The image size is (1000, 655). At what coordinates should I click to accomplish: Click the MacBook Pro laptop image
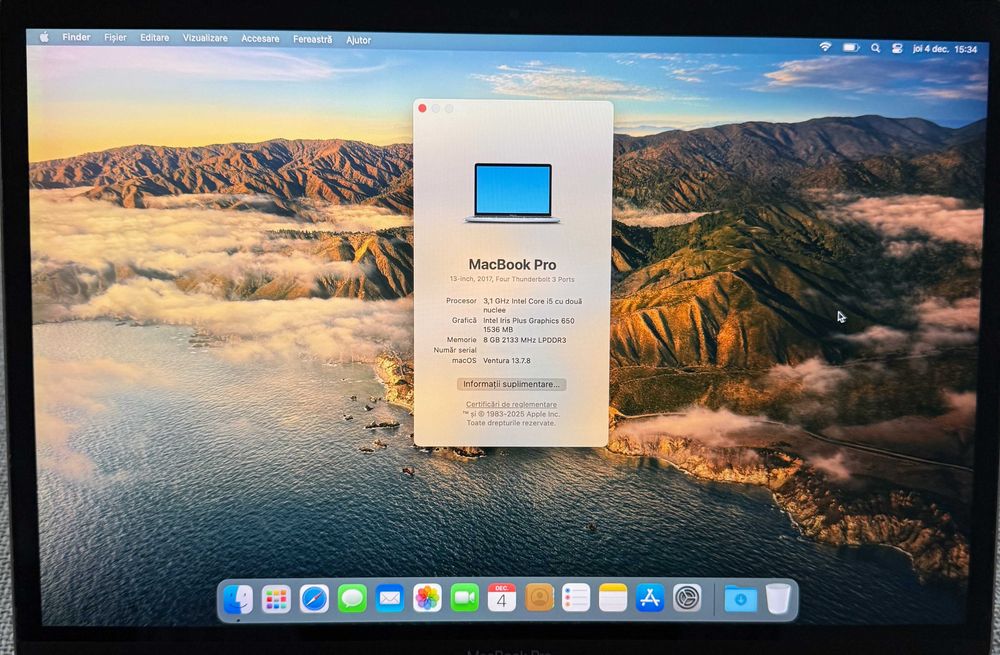coord(513,193)
